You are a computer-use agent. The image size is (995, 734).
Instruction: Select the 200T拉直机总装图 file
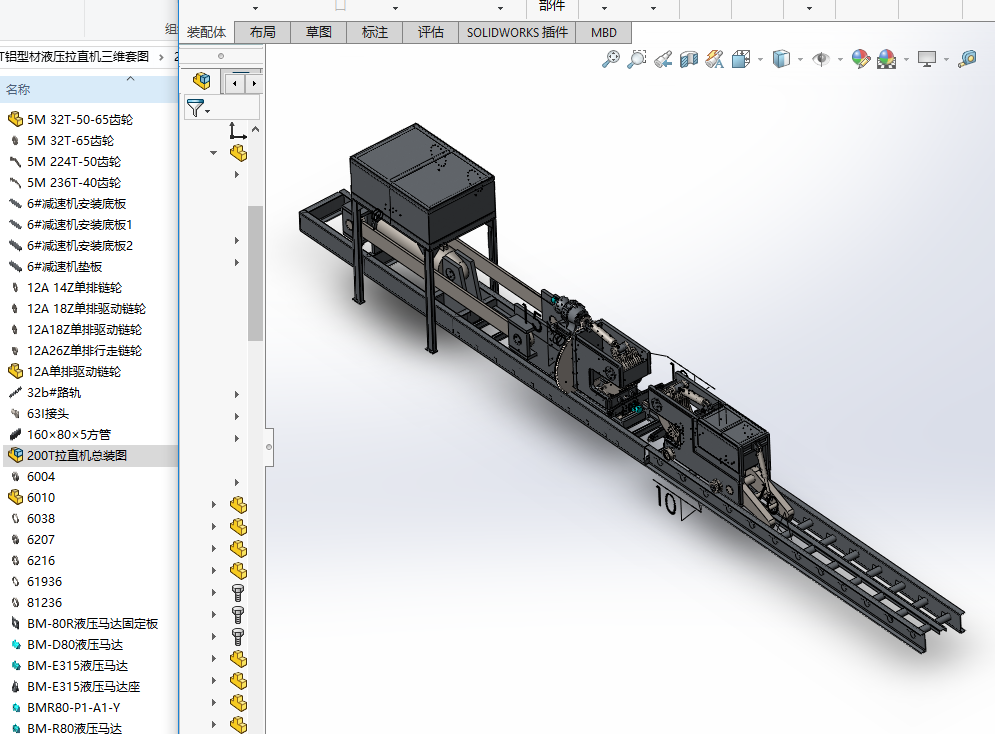(76, 456)
